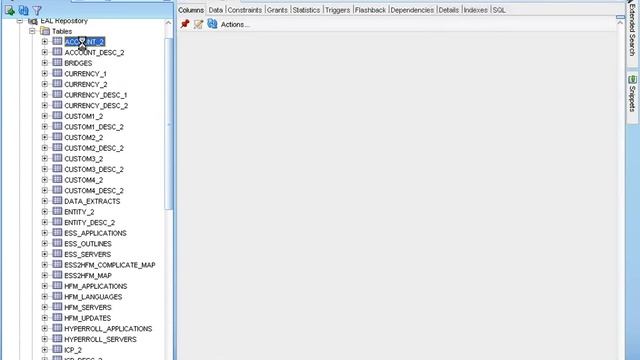
Task: Open the Constraints tab
Action: coord(245,10)
